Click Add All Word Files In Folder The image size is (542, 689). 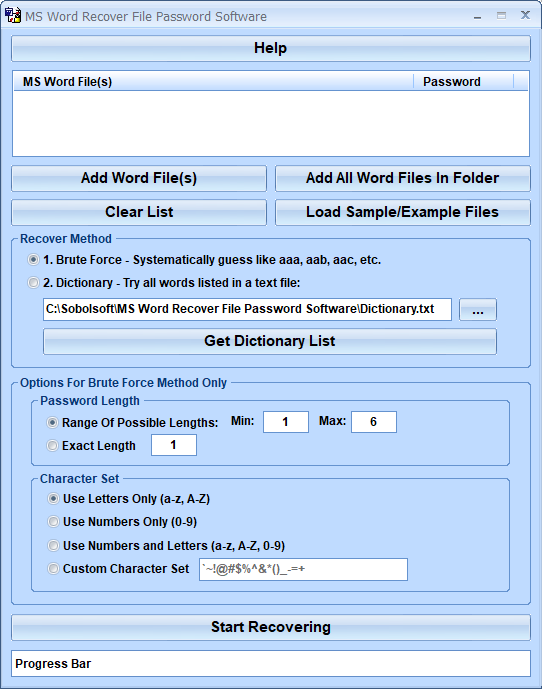coord(403,178)
